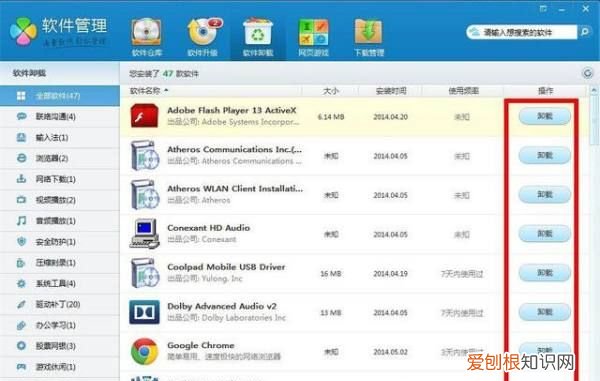The width and height of the screenshot is (600, 381).
Task: Click the refresh list icon
Action: [x=587, y=73]
